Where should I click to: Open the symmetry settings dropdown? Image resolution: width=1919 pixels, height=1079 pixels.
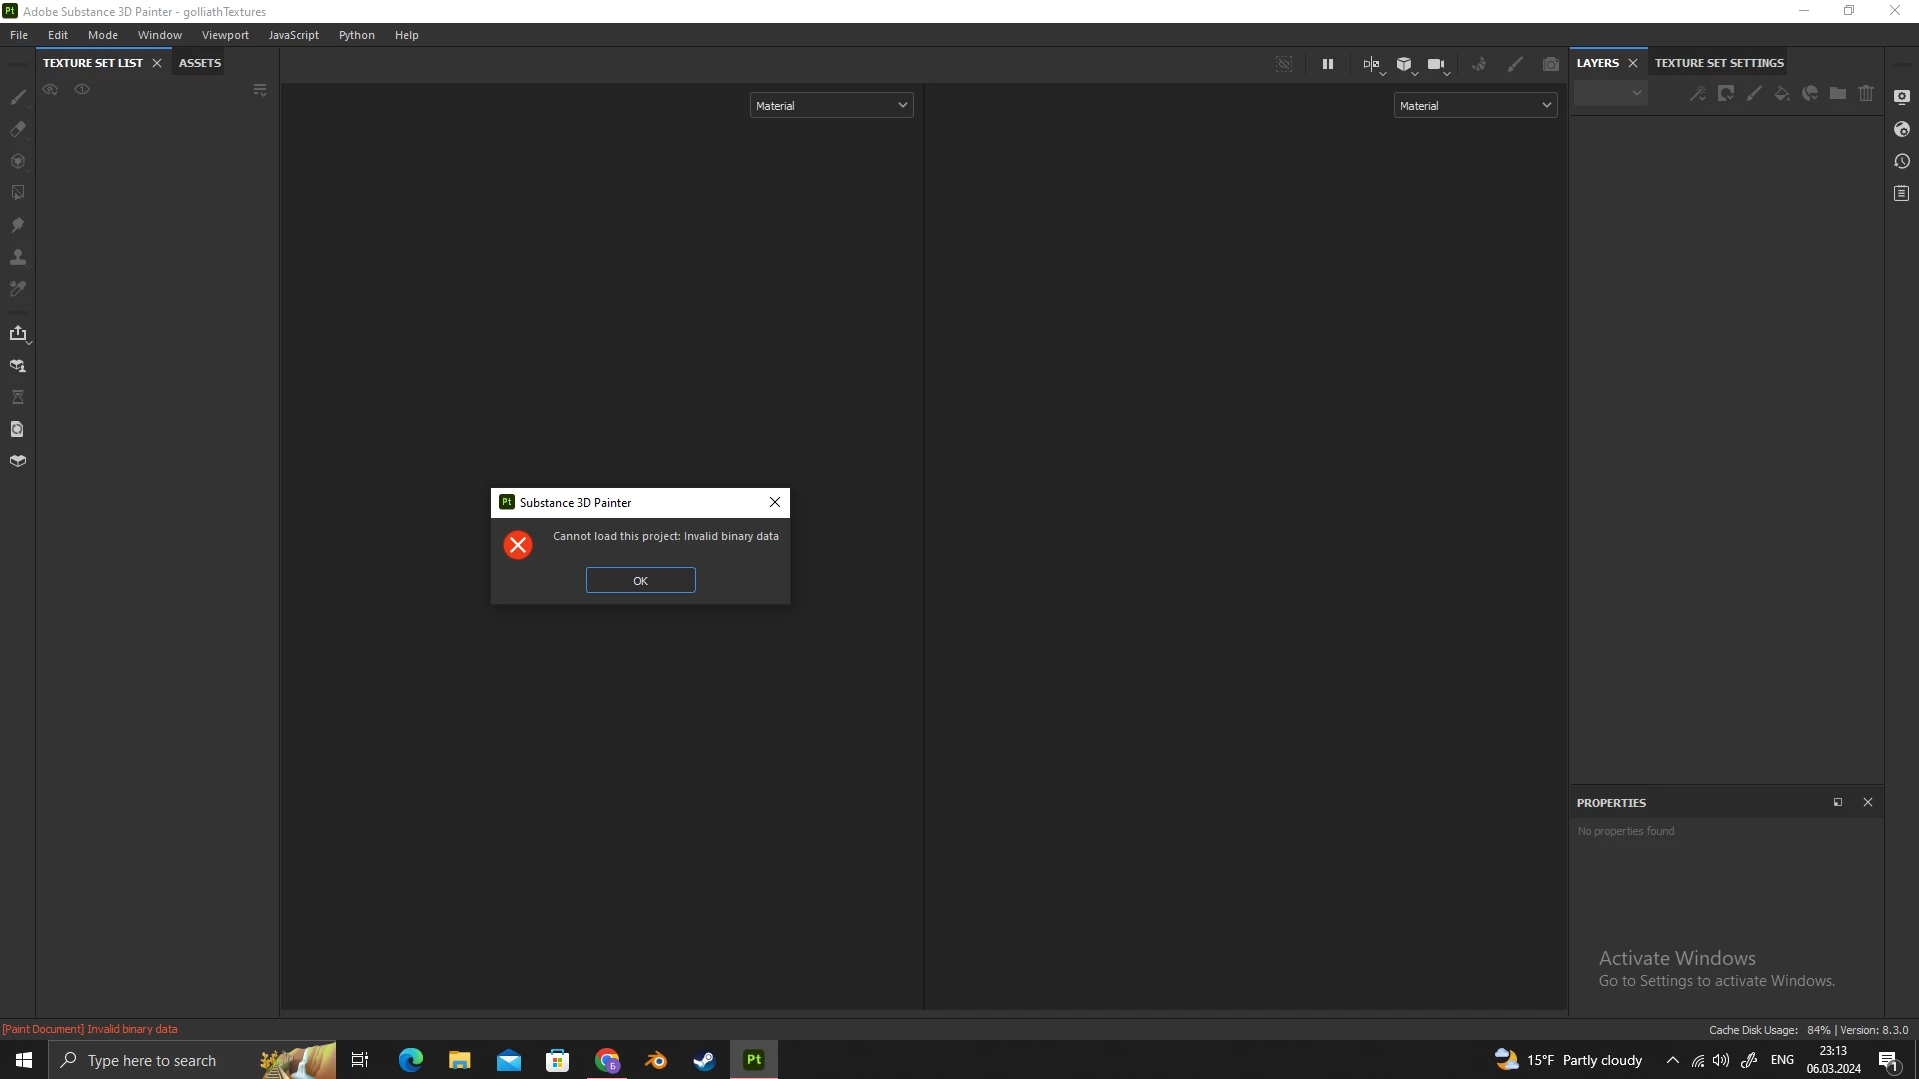pos(1373,65)
